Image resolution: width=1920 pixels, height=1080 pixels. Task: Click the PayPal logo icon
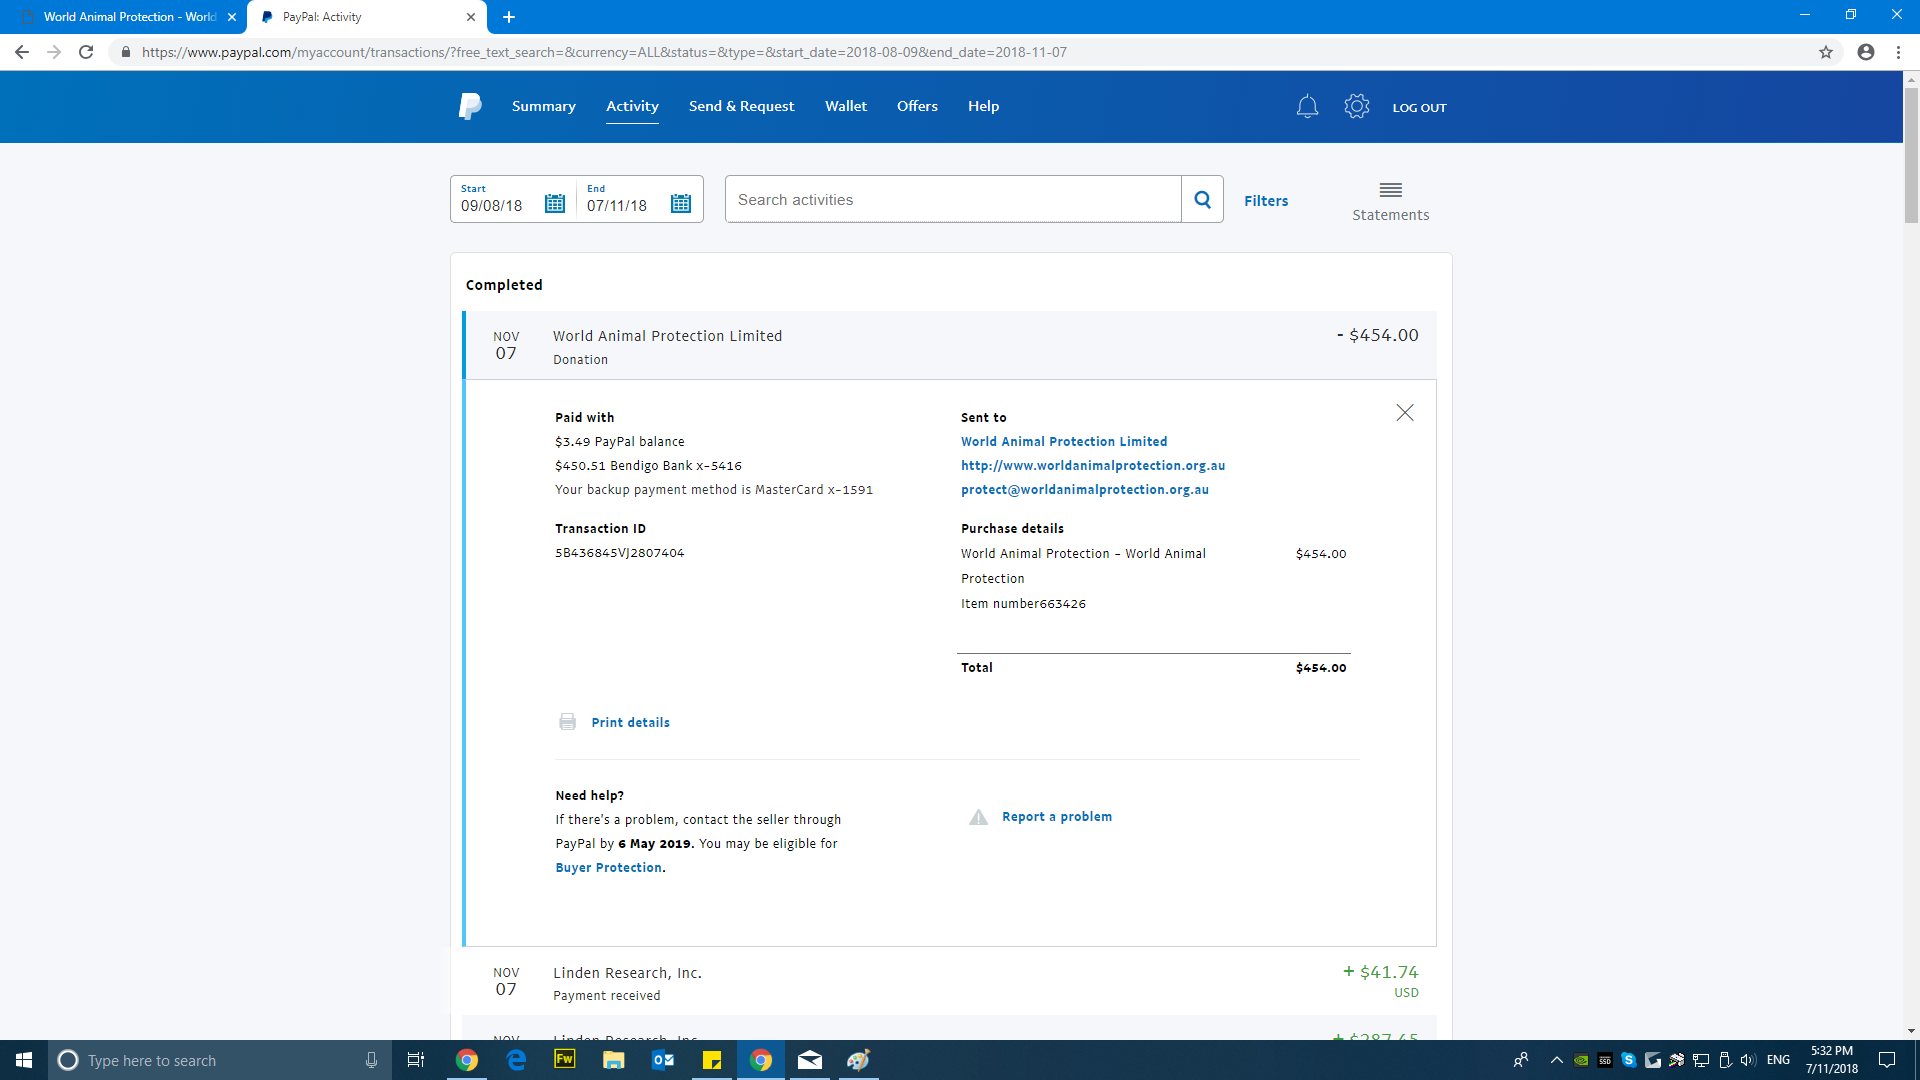tap(470, 106)
